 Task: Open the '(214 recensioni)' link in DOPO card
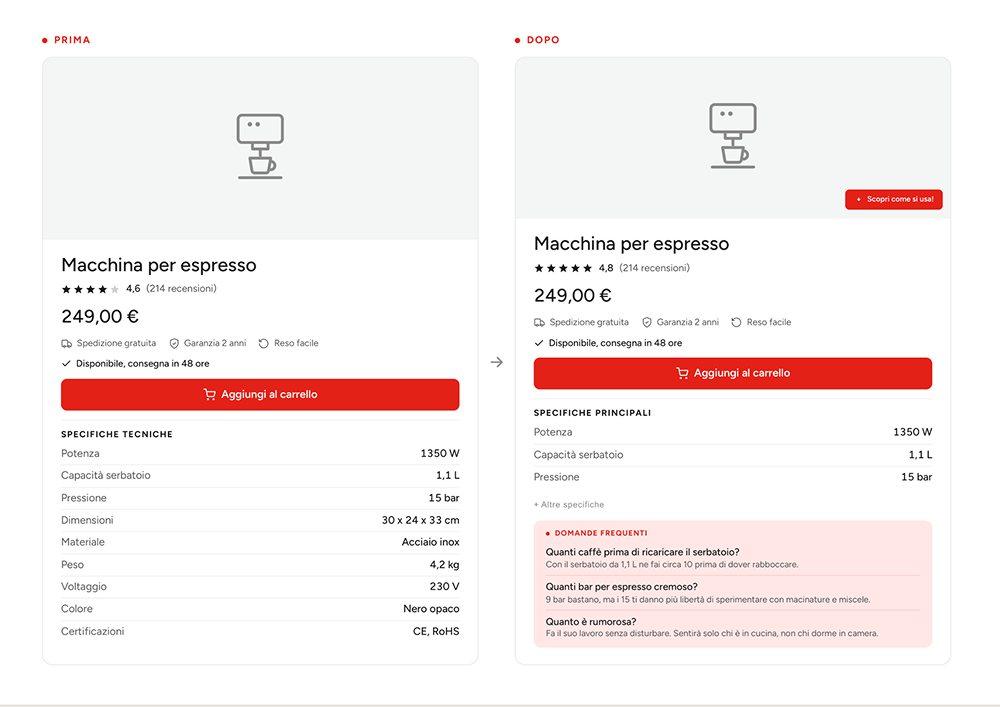click(654, 268)
